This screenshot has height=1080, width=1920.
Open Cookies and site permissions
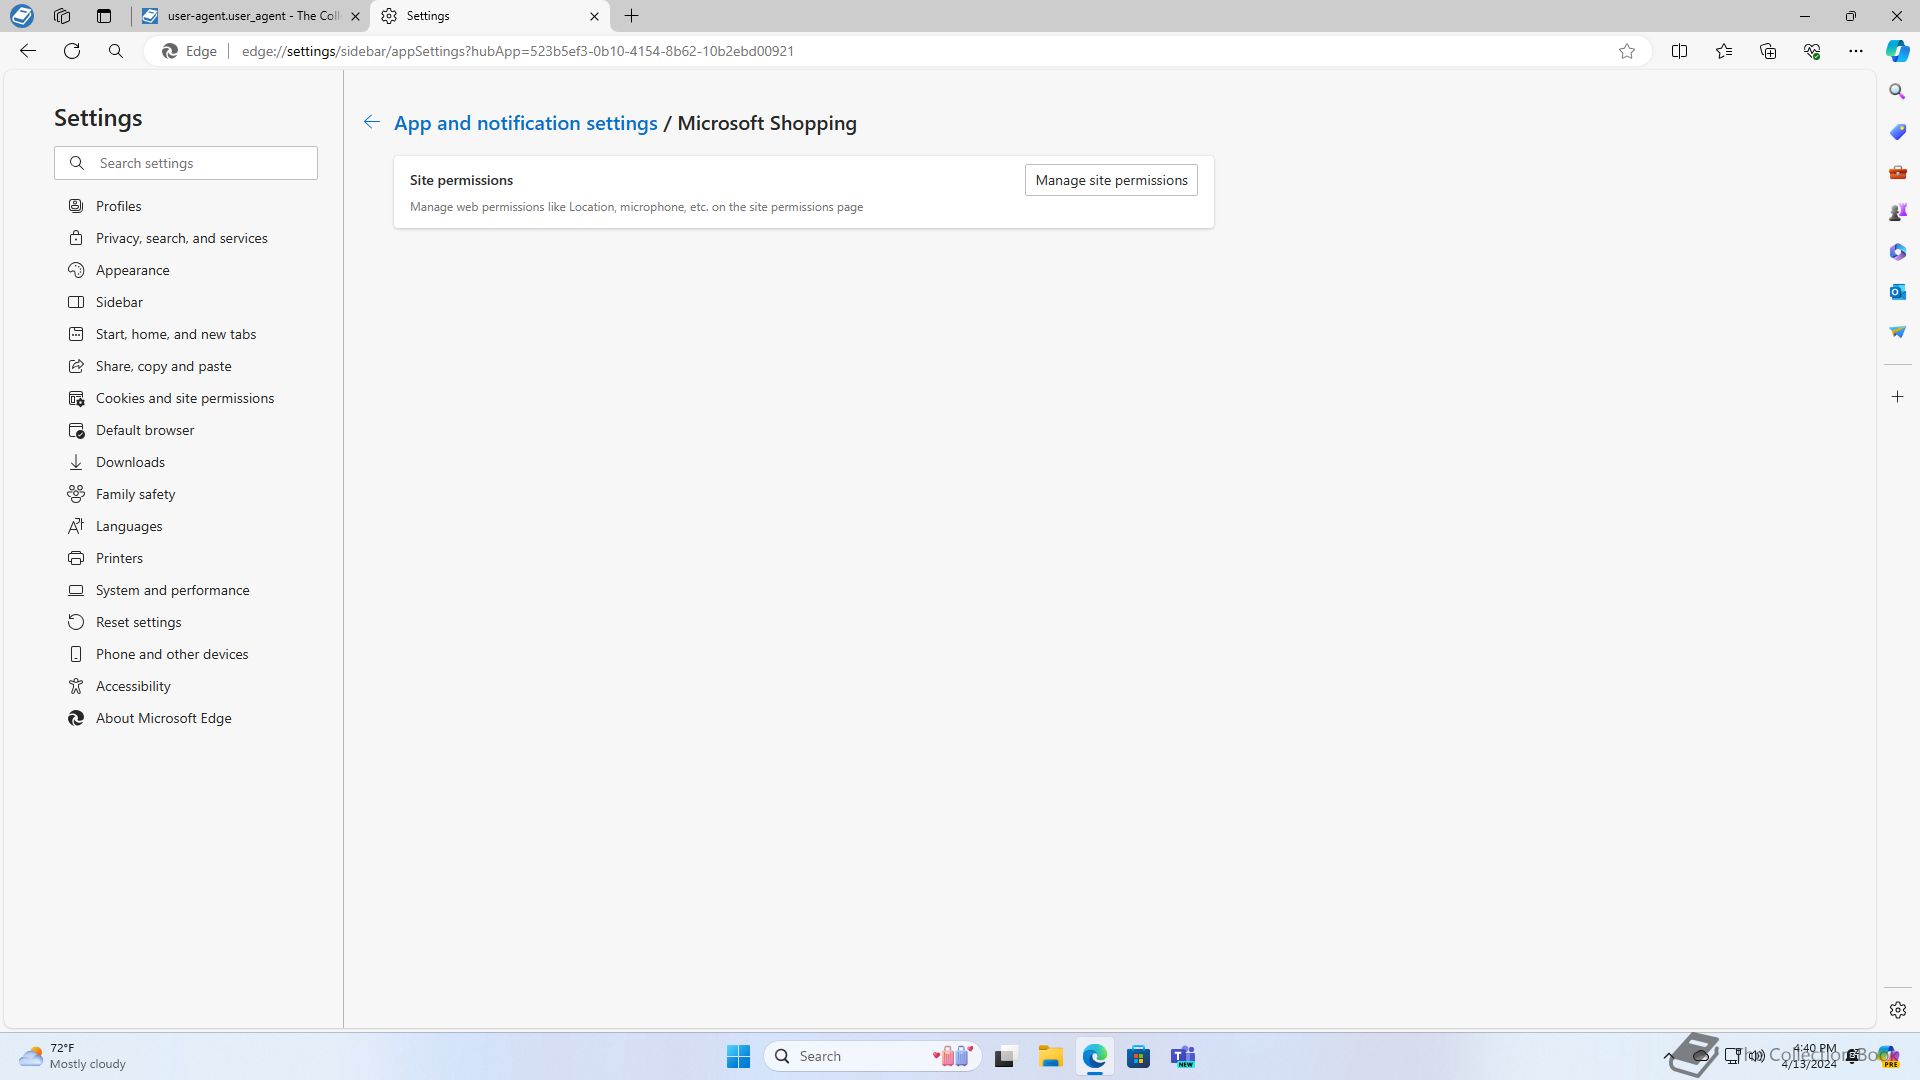184,398
